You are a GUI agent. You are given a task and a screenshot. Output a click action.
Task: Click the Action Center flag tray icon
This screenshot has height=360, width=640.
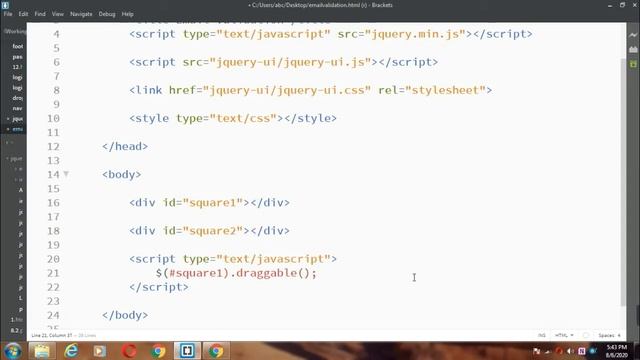pyautogui.click(x=536, y=351)
